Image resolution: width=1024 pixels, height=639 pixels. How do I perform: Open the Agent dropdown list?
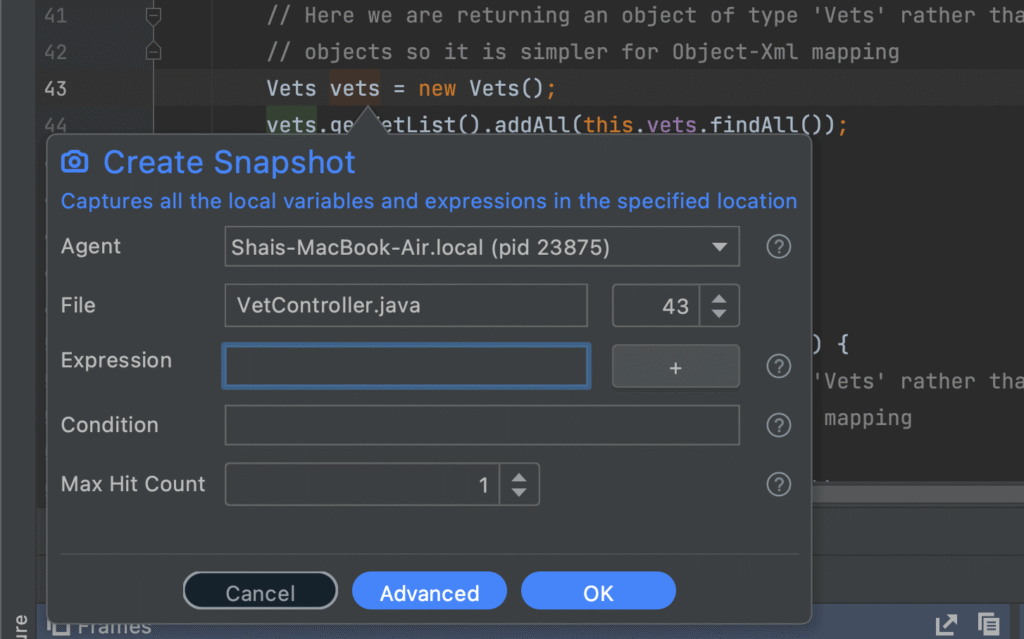coord(718,247)
